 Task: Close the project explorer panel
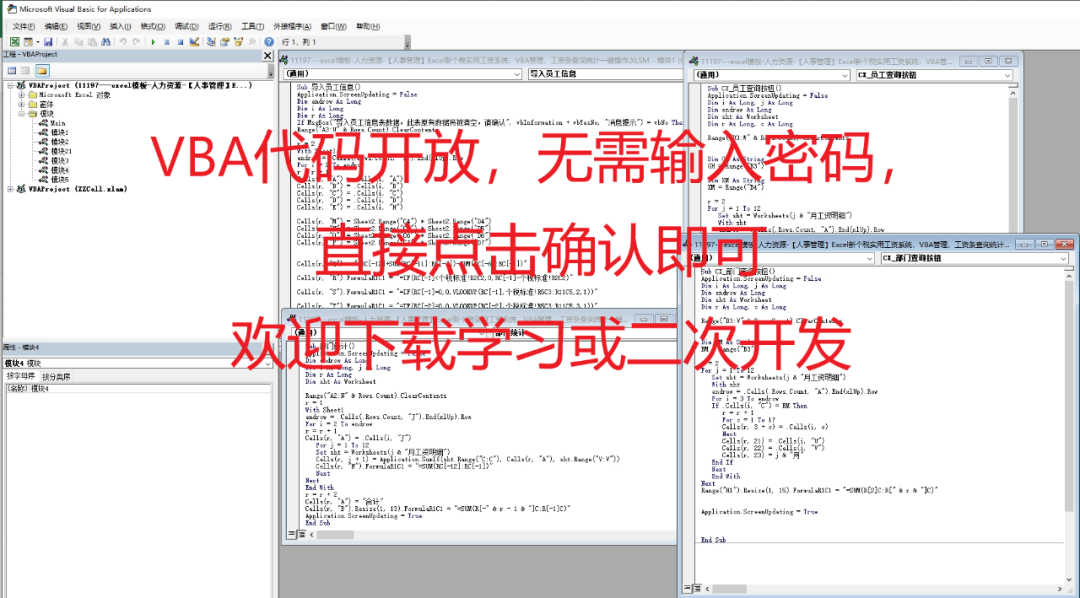[268, 55]
